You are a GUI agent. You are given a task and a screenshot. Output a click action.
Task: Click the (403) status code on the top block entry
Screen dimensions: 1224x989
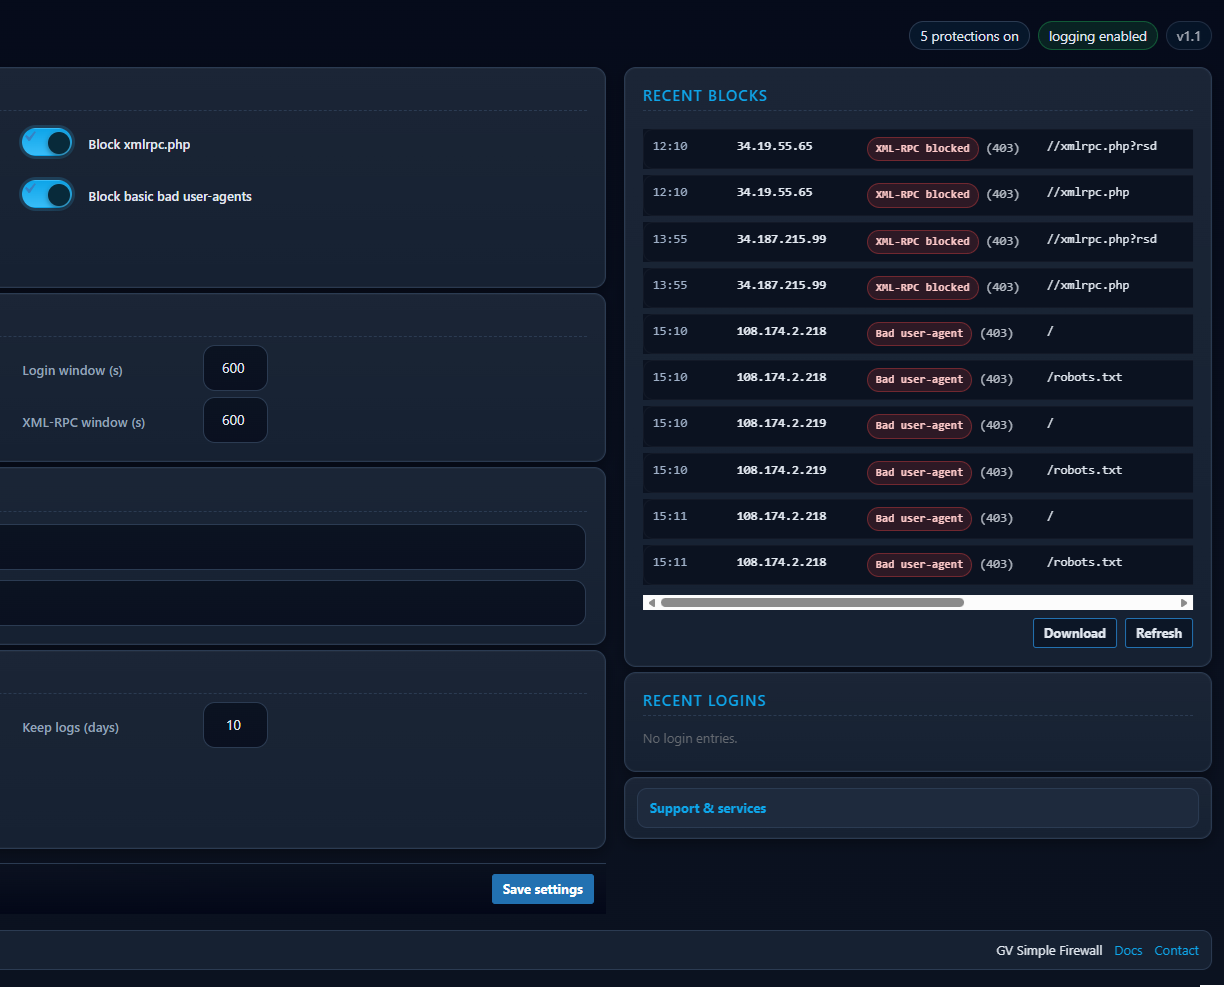[x=1002, y=148]
